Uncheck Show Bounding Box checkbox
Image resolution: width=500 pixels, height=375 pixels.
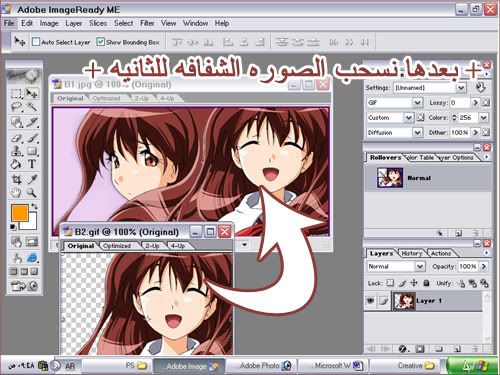point(100,42)
